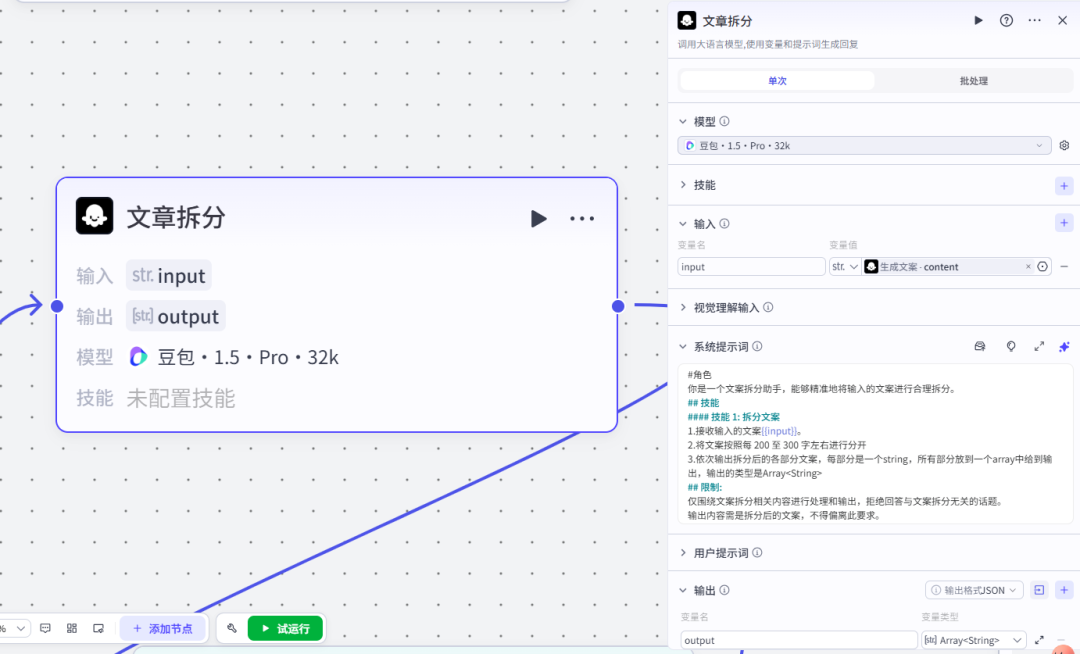Viewport: 1080px width, 654px height.
Task: Click inside the system prompt text area
Action: click(875, 445)
